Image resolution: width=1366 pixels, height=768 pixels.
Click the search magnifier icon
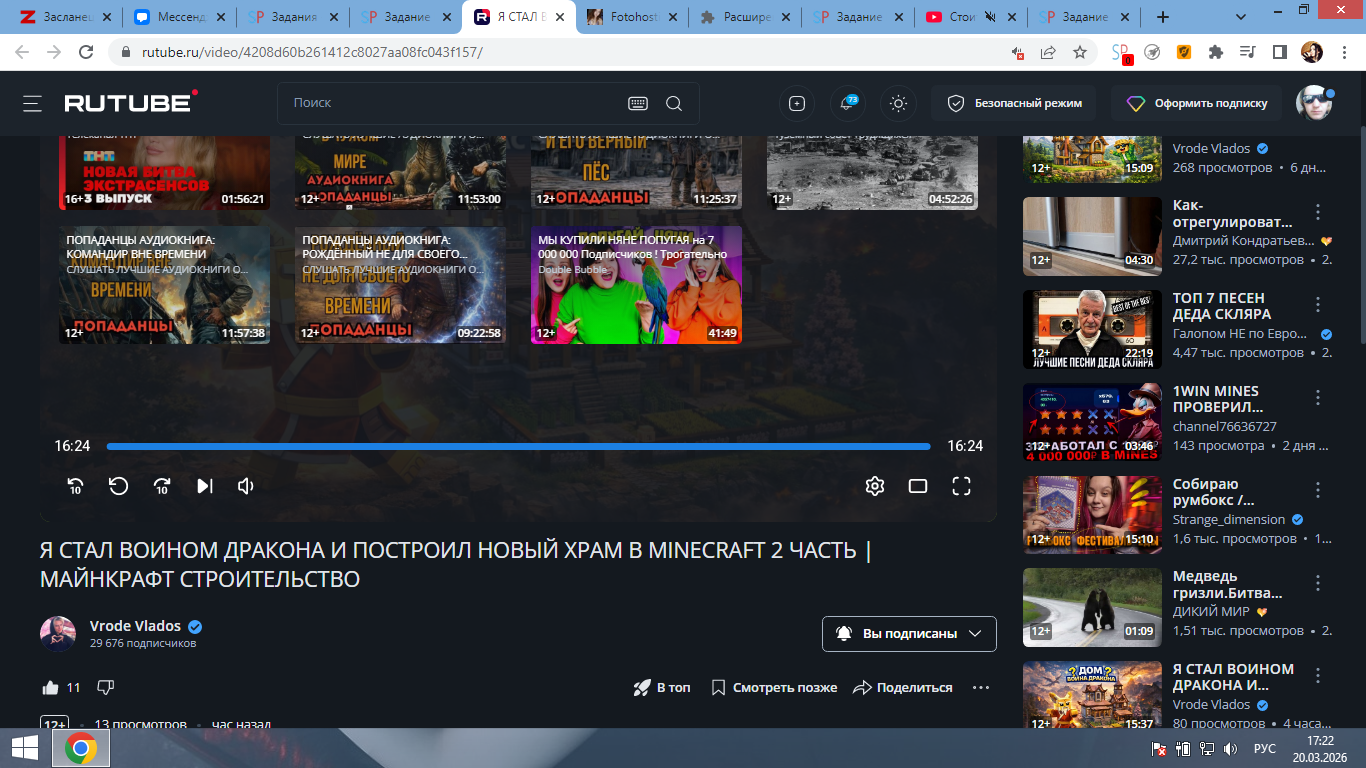coord(674,103)
